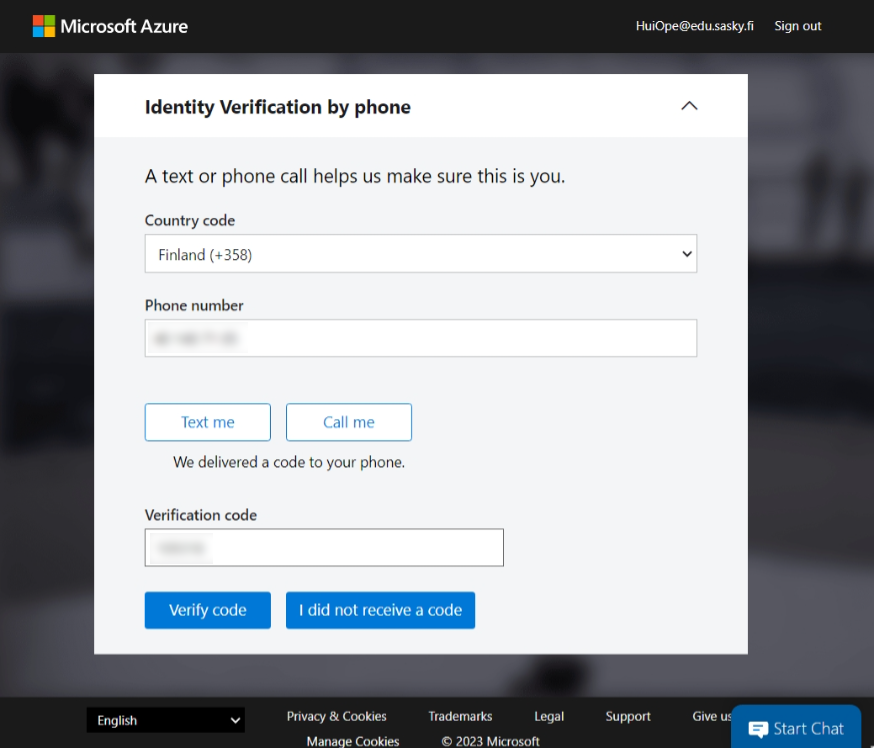
Task: Click the © 2023 Microsoft text
Action: (491, 741)
